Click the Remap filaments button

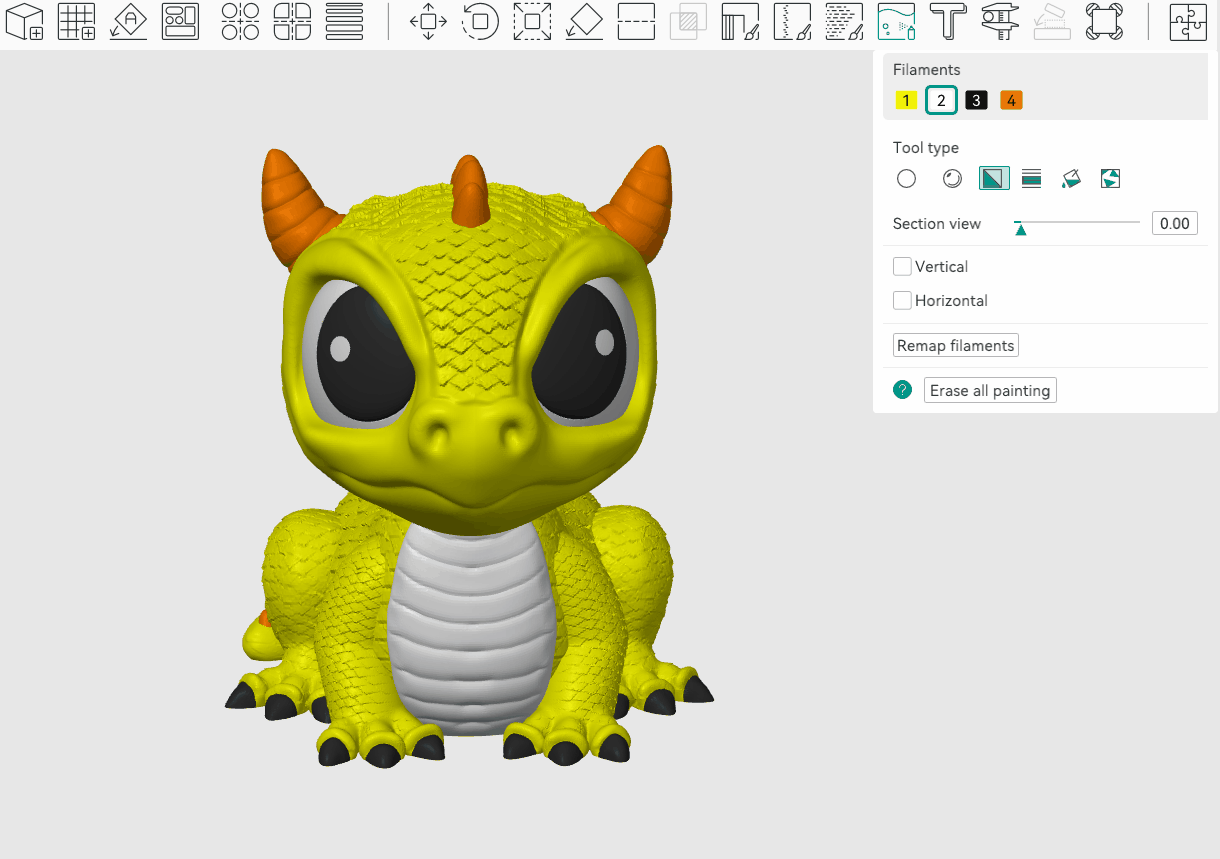tap(955, 346)
